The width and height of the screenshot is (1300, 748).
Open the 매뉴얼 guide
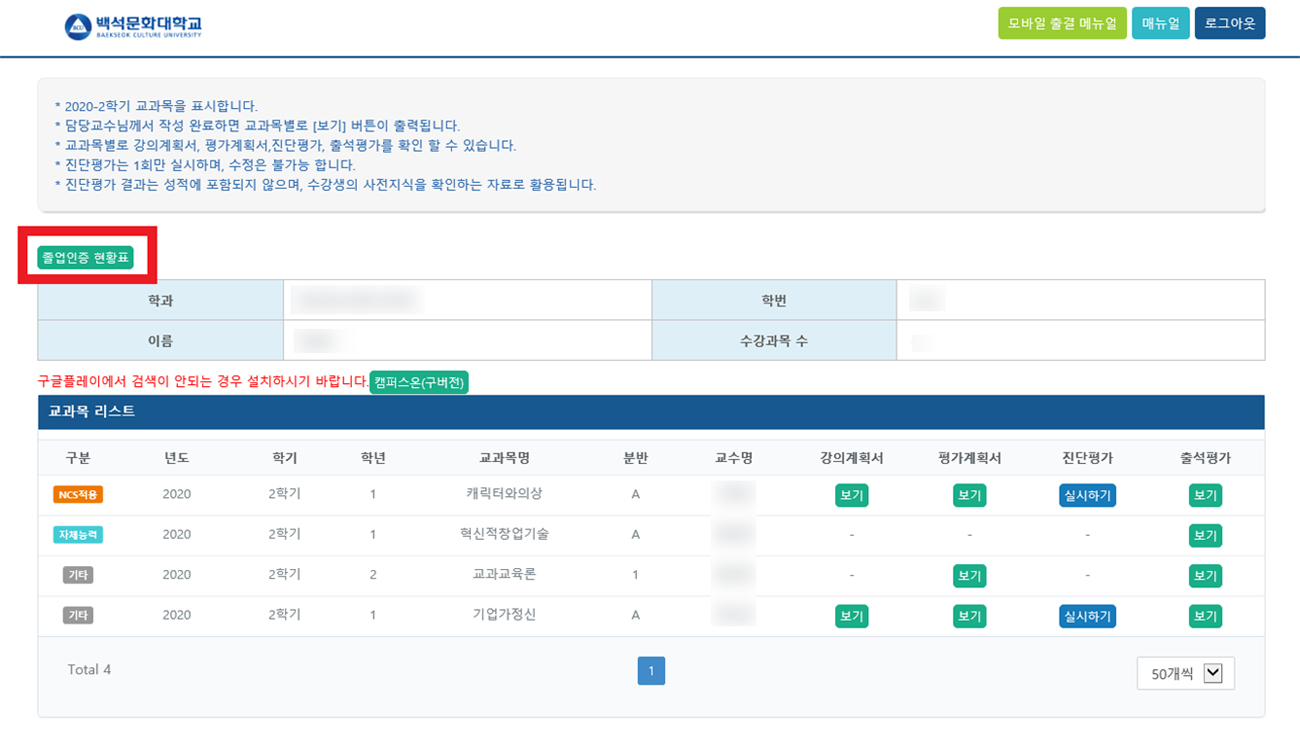tap(1161, 22)
